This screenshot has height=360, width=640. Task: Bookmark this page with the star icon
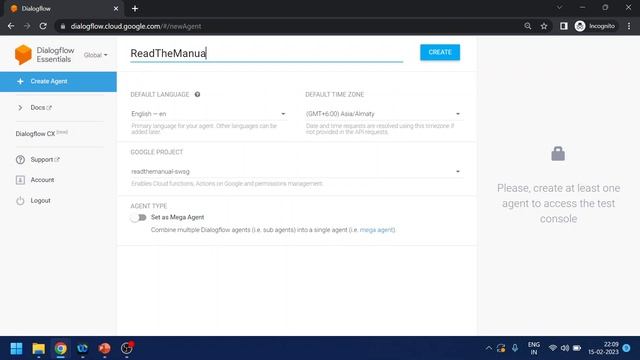pyautogui.click(x=544, y=26)
